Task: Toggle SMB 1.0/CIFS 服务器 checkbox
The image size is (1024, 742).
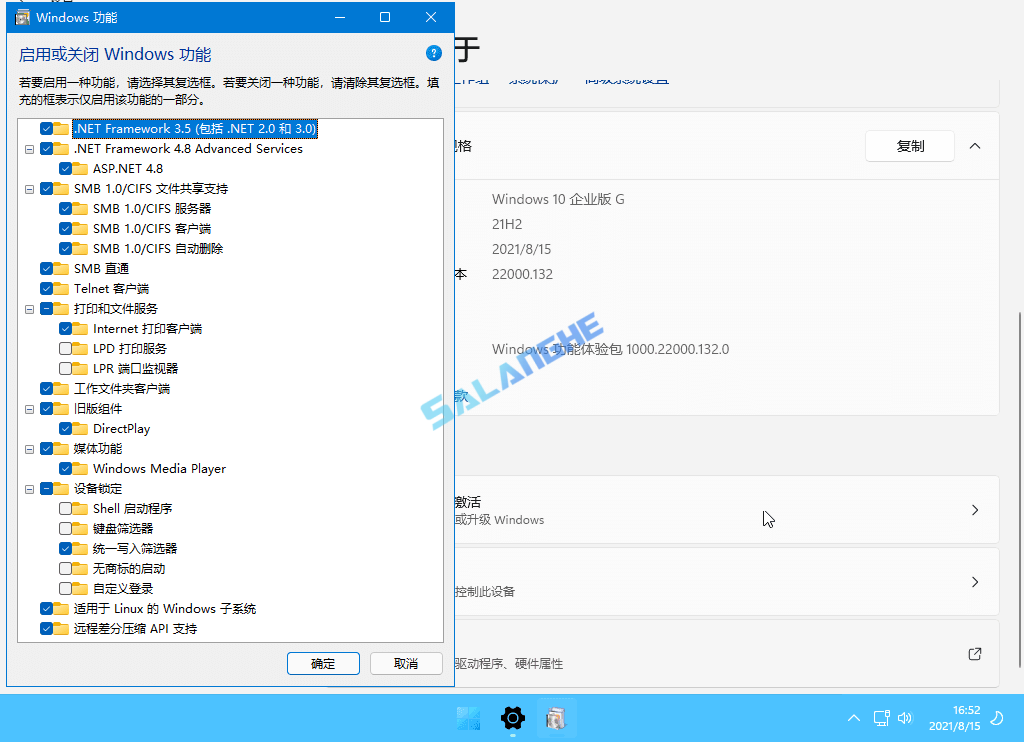Action: 65,208
